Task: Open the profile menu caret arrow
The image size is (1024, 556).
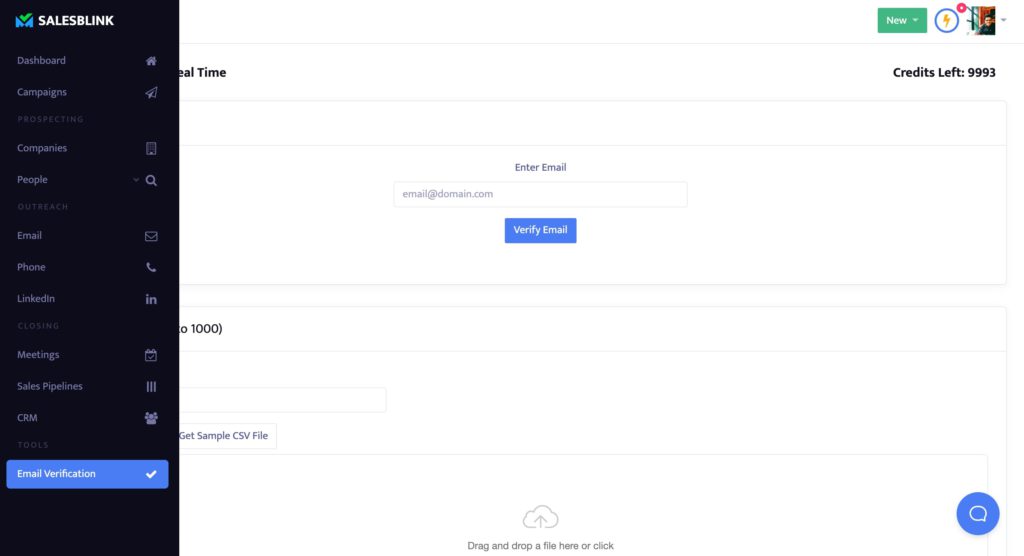Action: pyautogui.click(x=1004, y=20)
